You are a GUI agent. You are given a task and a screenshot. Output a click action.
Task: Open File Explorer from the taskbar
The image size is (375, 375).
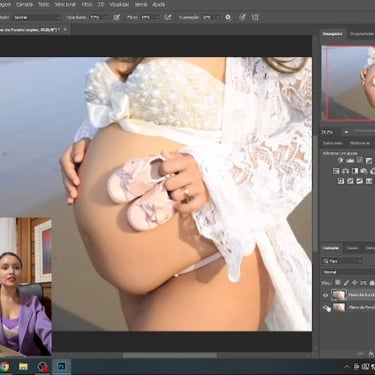(x=23, y=367)
